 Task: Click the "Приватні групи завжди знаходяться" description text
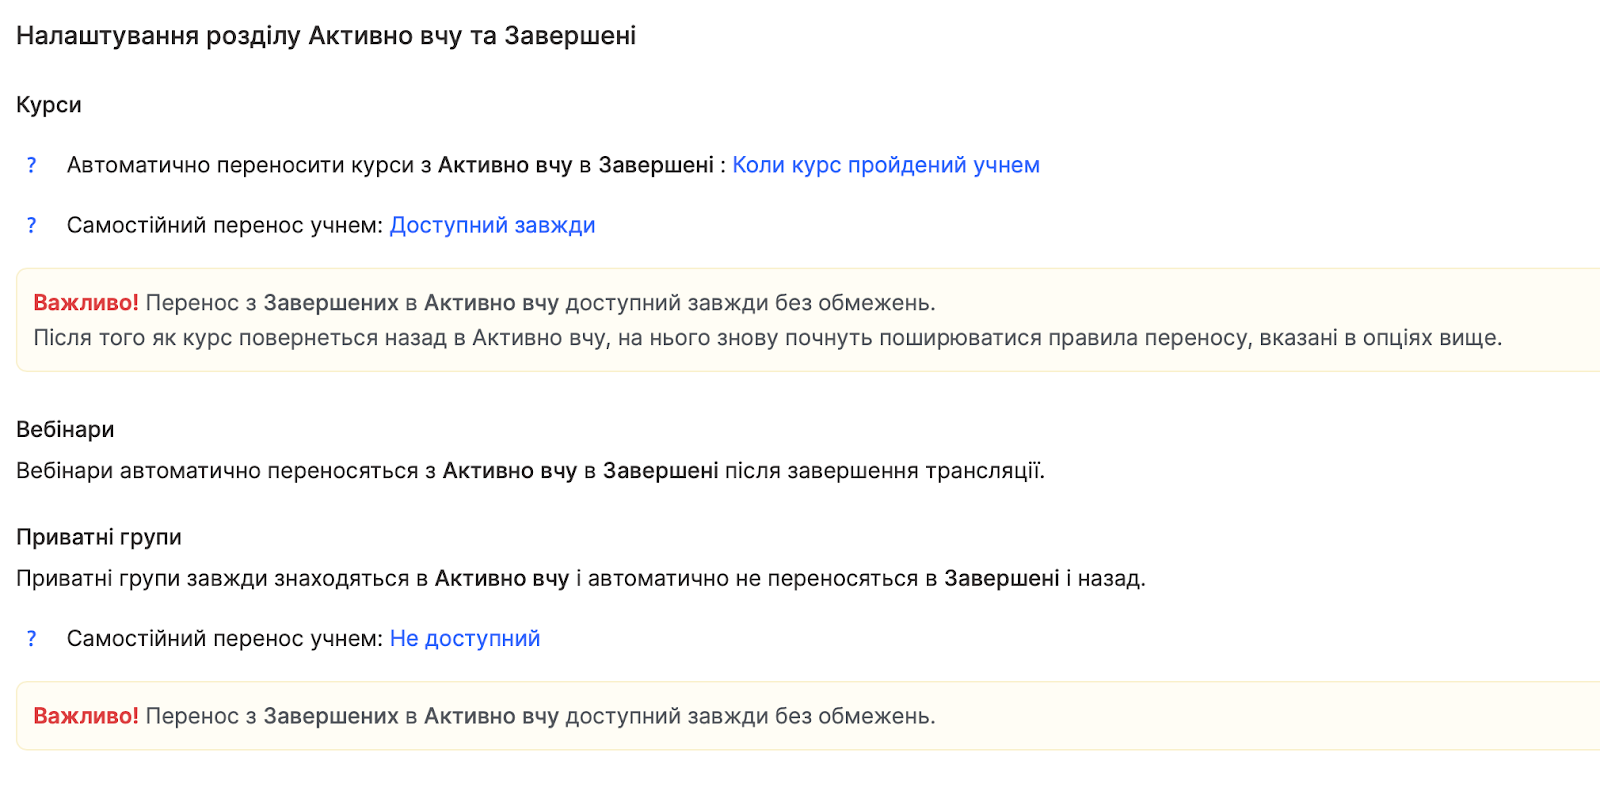(x=580, y=579)
